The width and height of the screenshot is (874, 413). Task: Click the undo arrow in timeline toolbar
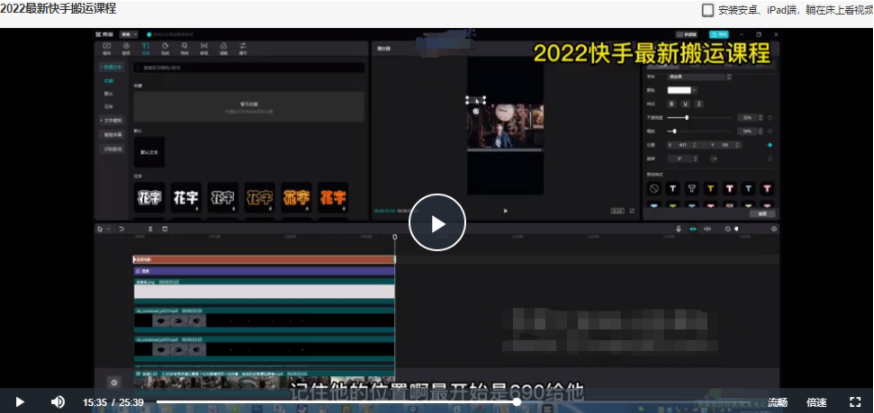(121, 229)
